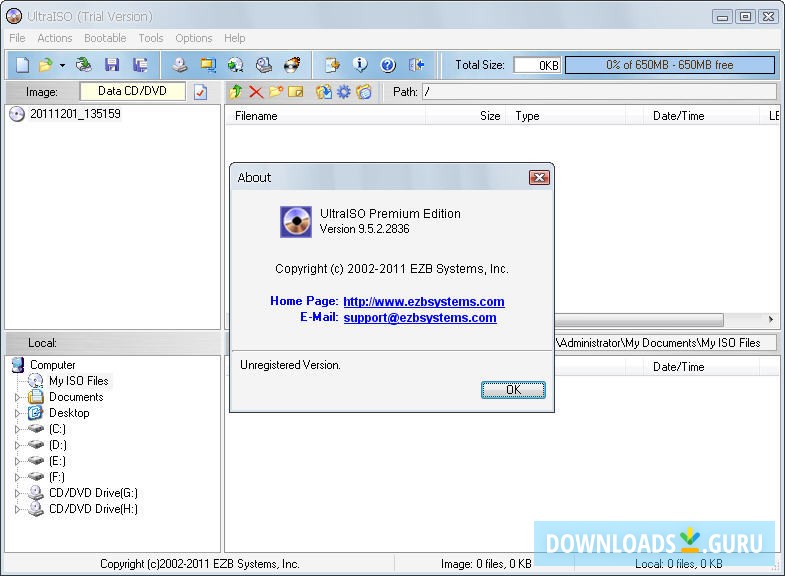
Task: Open the Bootable menu
Action: click(105, 38)
